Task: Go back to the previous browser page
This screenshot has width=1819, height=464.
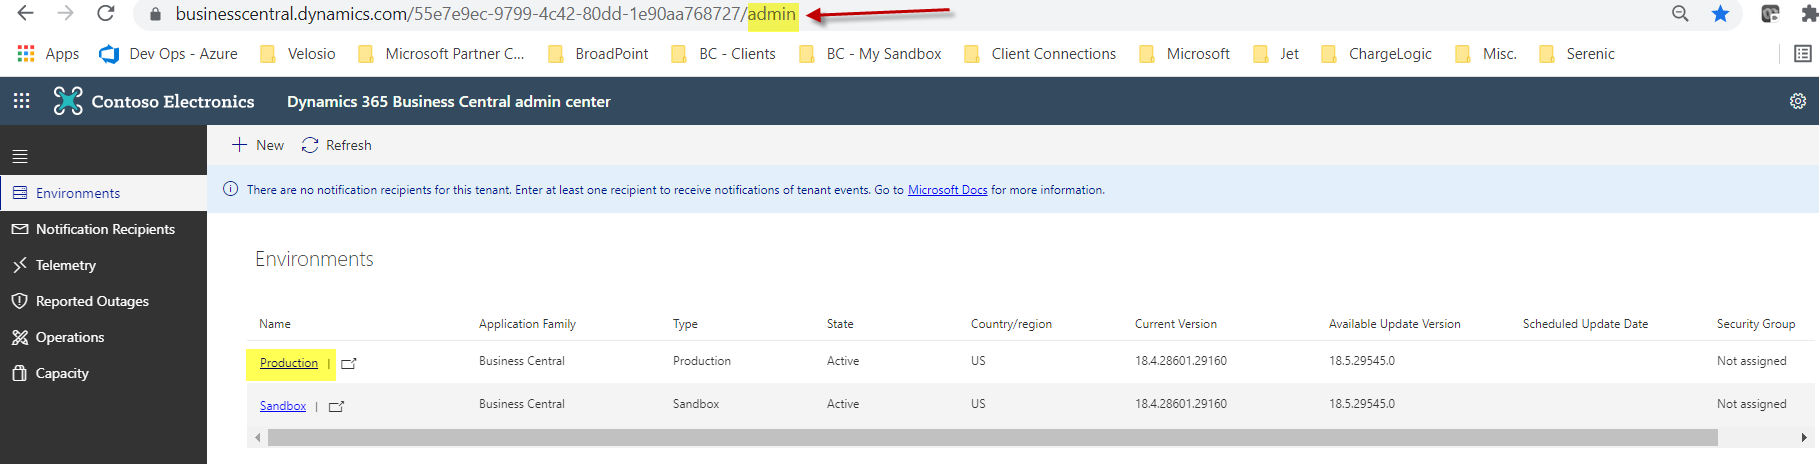Action: pyautogui.click(x=26, y=13)
